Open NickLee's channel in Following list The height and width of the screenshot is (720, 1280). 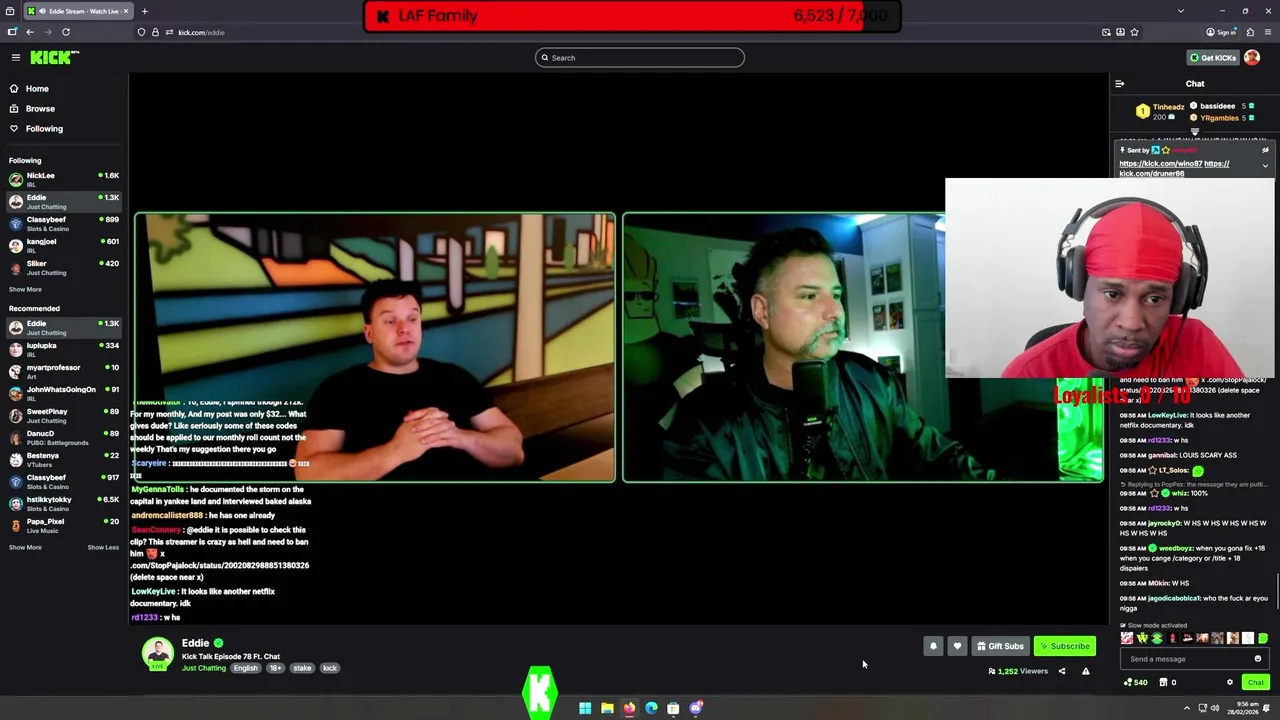coord(64,179)
